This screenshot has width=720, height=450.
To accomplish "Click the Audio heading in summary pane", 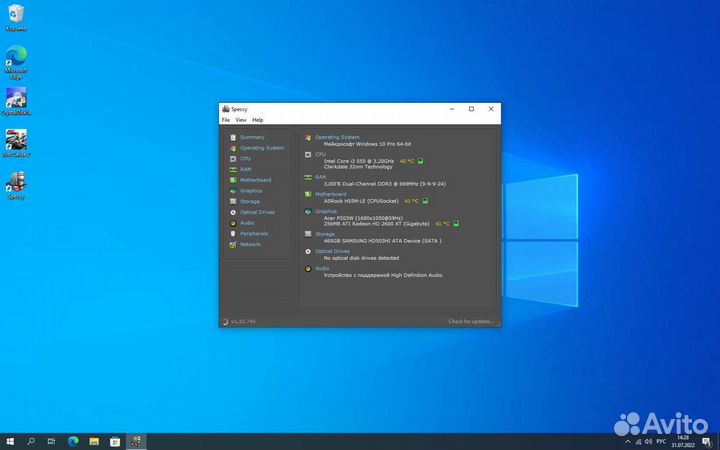I will (322, 268).
